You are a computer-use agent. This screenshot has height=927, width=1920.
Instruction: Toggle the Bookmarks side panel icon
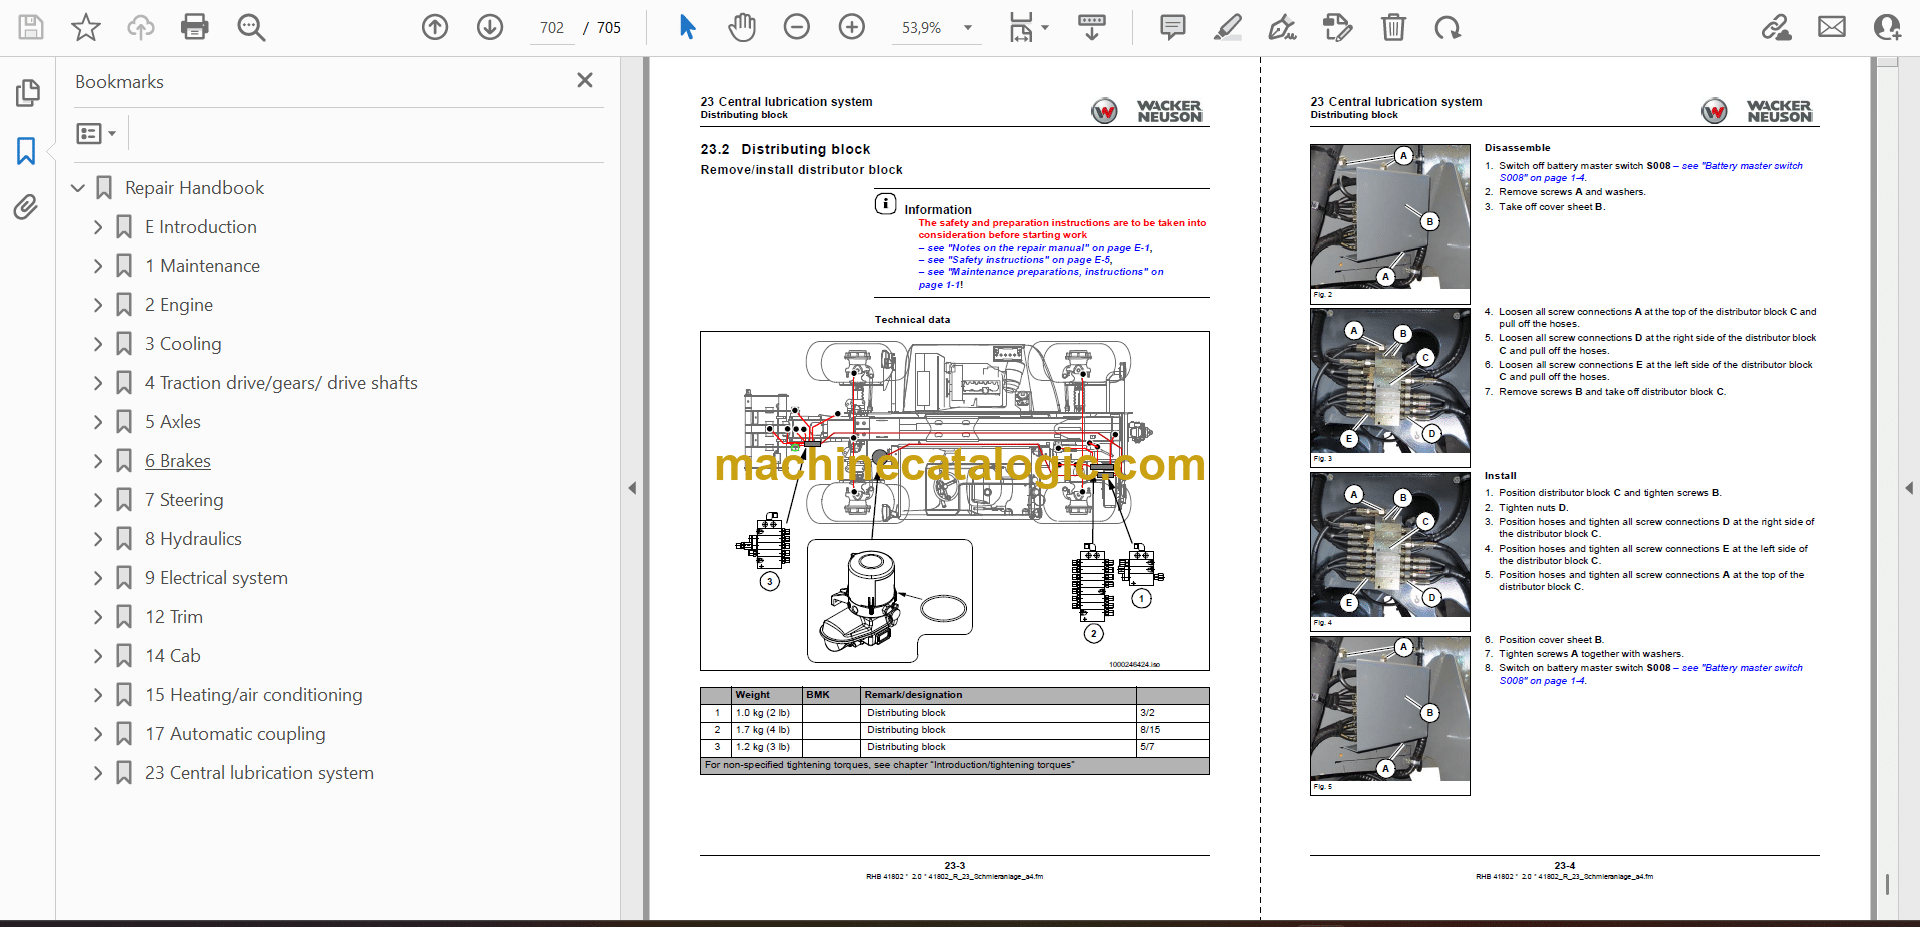click(x=26, y=151)
